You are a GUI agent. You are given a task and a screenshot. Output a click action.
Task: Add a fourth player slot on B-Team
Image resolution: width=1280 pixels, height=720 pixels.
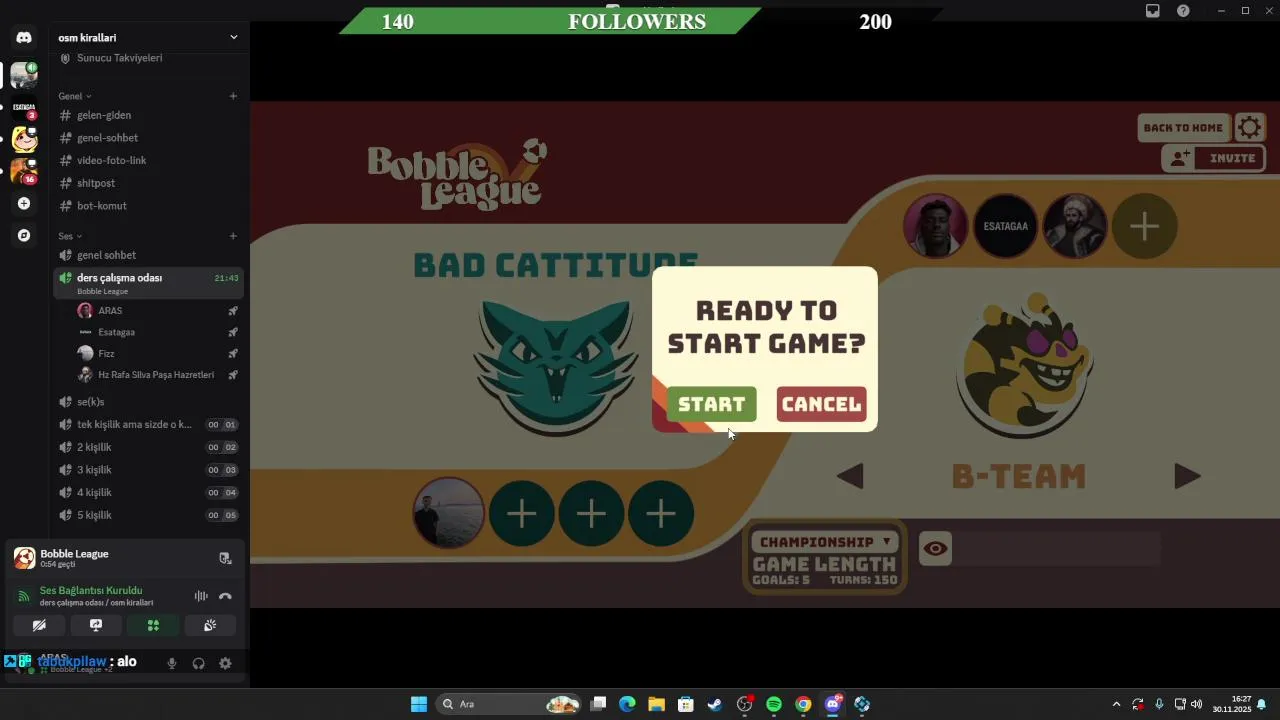tap(1144, 226)
